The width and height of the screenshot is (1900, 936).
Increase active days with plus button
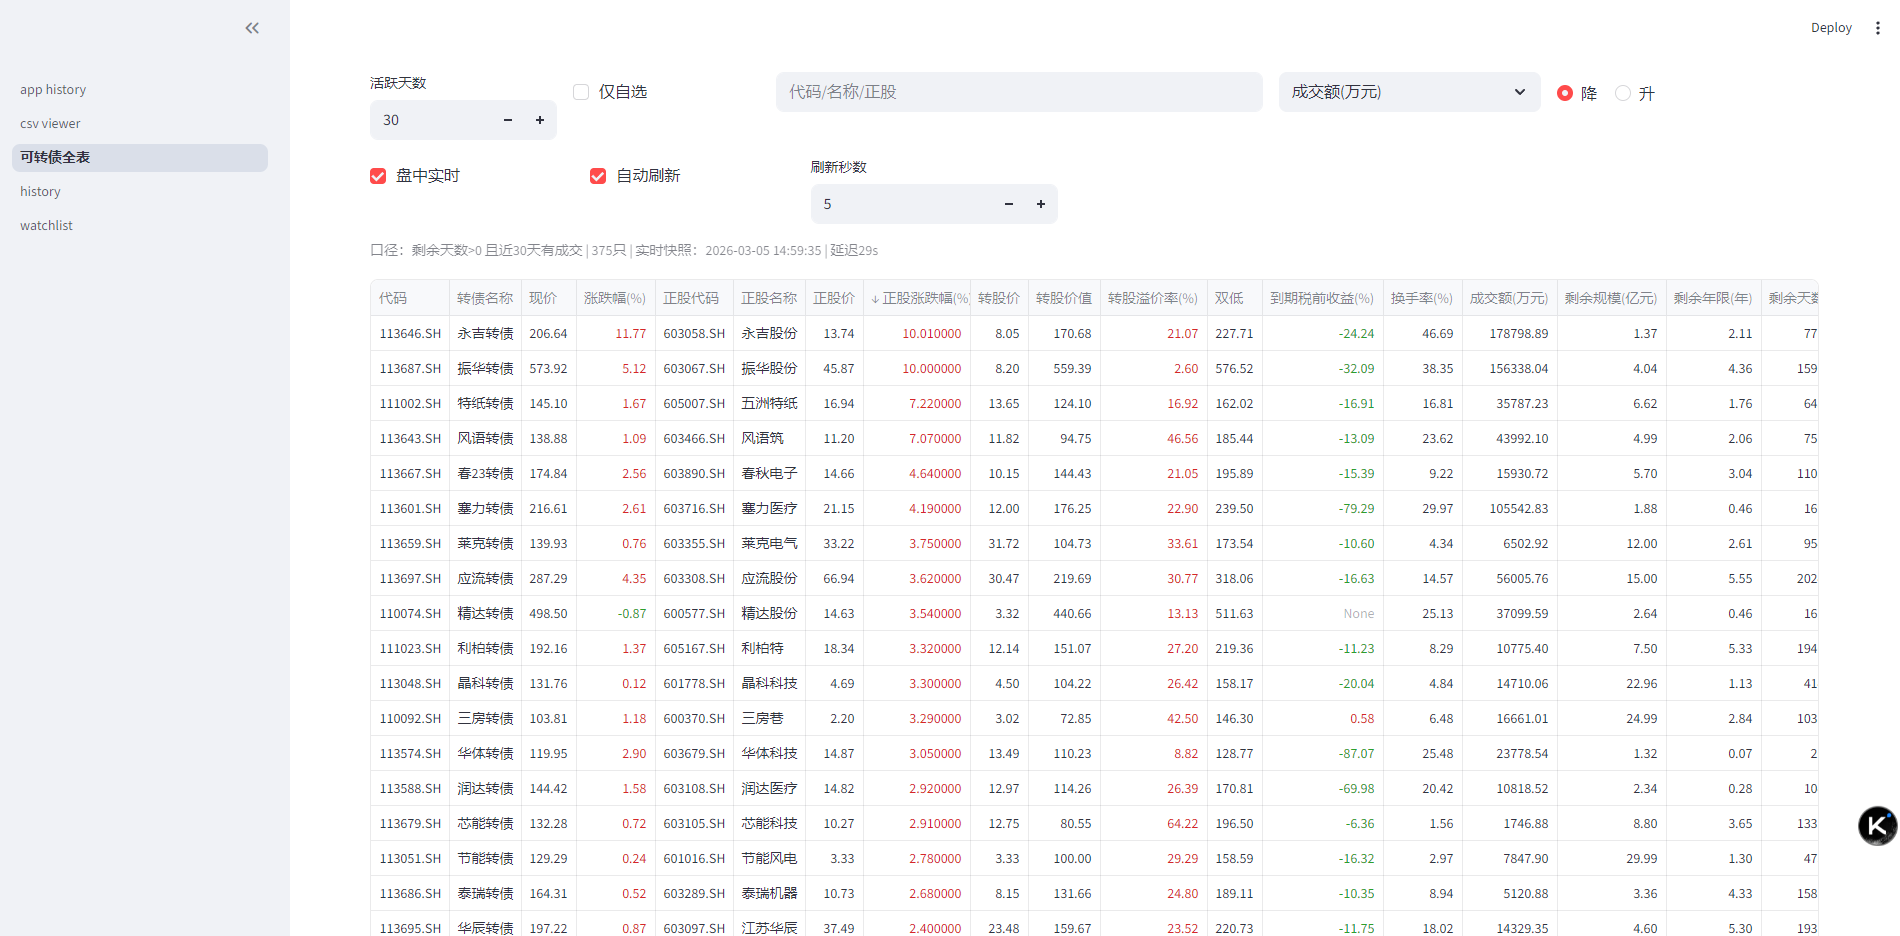click(540, 120)
